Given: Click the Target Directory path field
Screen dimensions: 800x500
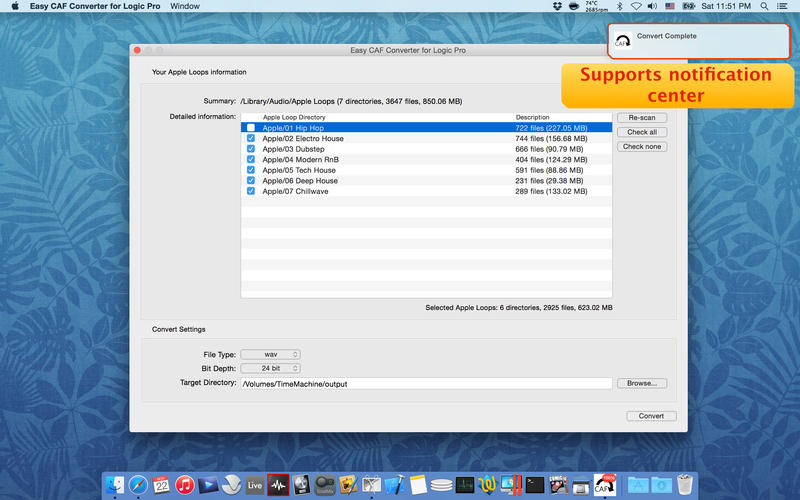Looking at the screenshot, I should coord(427,384).
